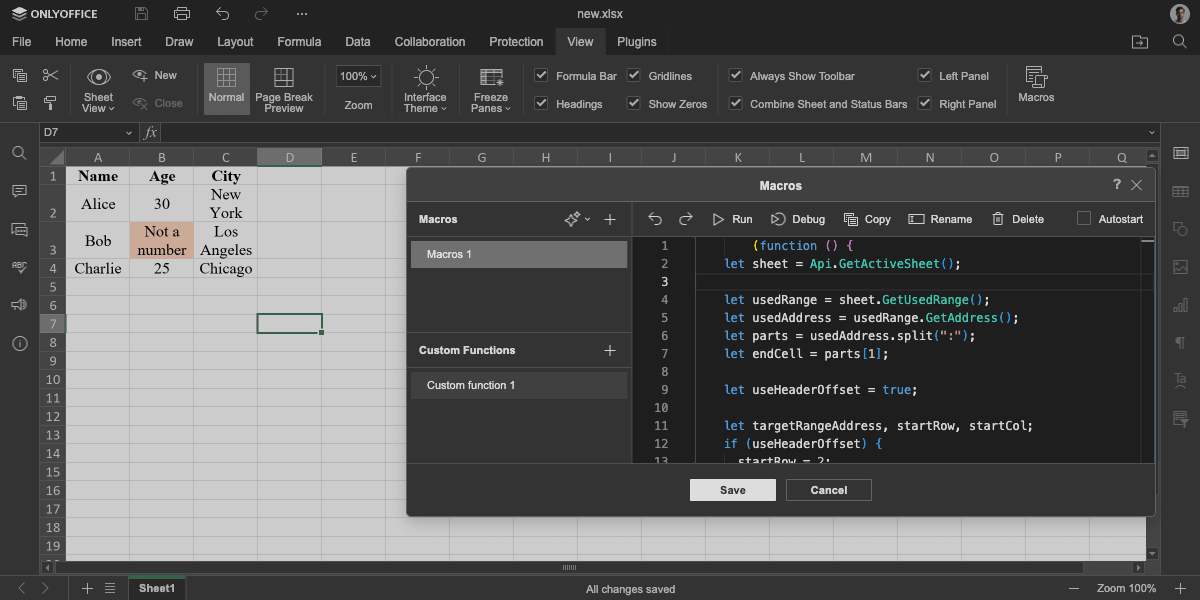Open Cell settings in right sidebar
Screen dimensions: 1200x600
pos(1181,153)
